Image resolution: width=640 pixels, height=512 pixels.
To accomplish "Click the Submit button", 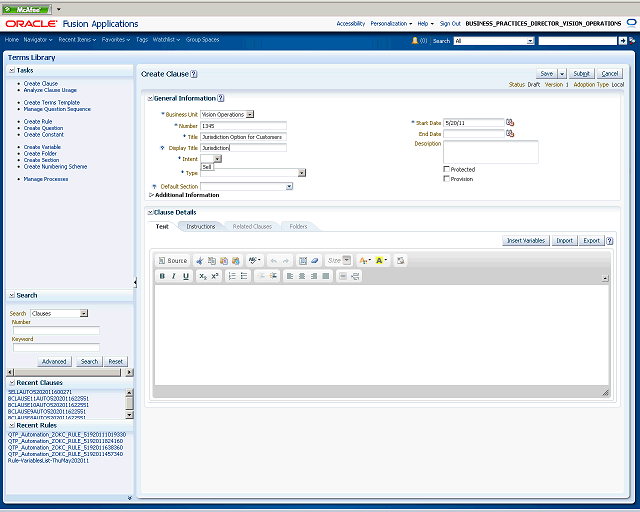I will point(581,73).
